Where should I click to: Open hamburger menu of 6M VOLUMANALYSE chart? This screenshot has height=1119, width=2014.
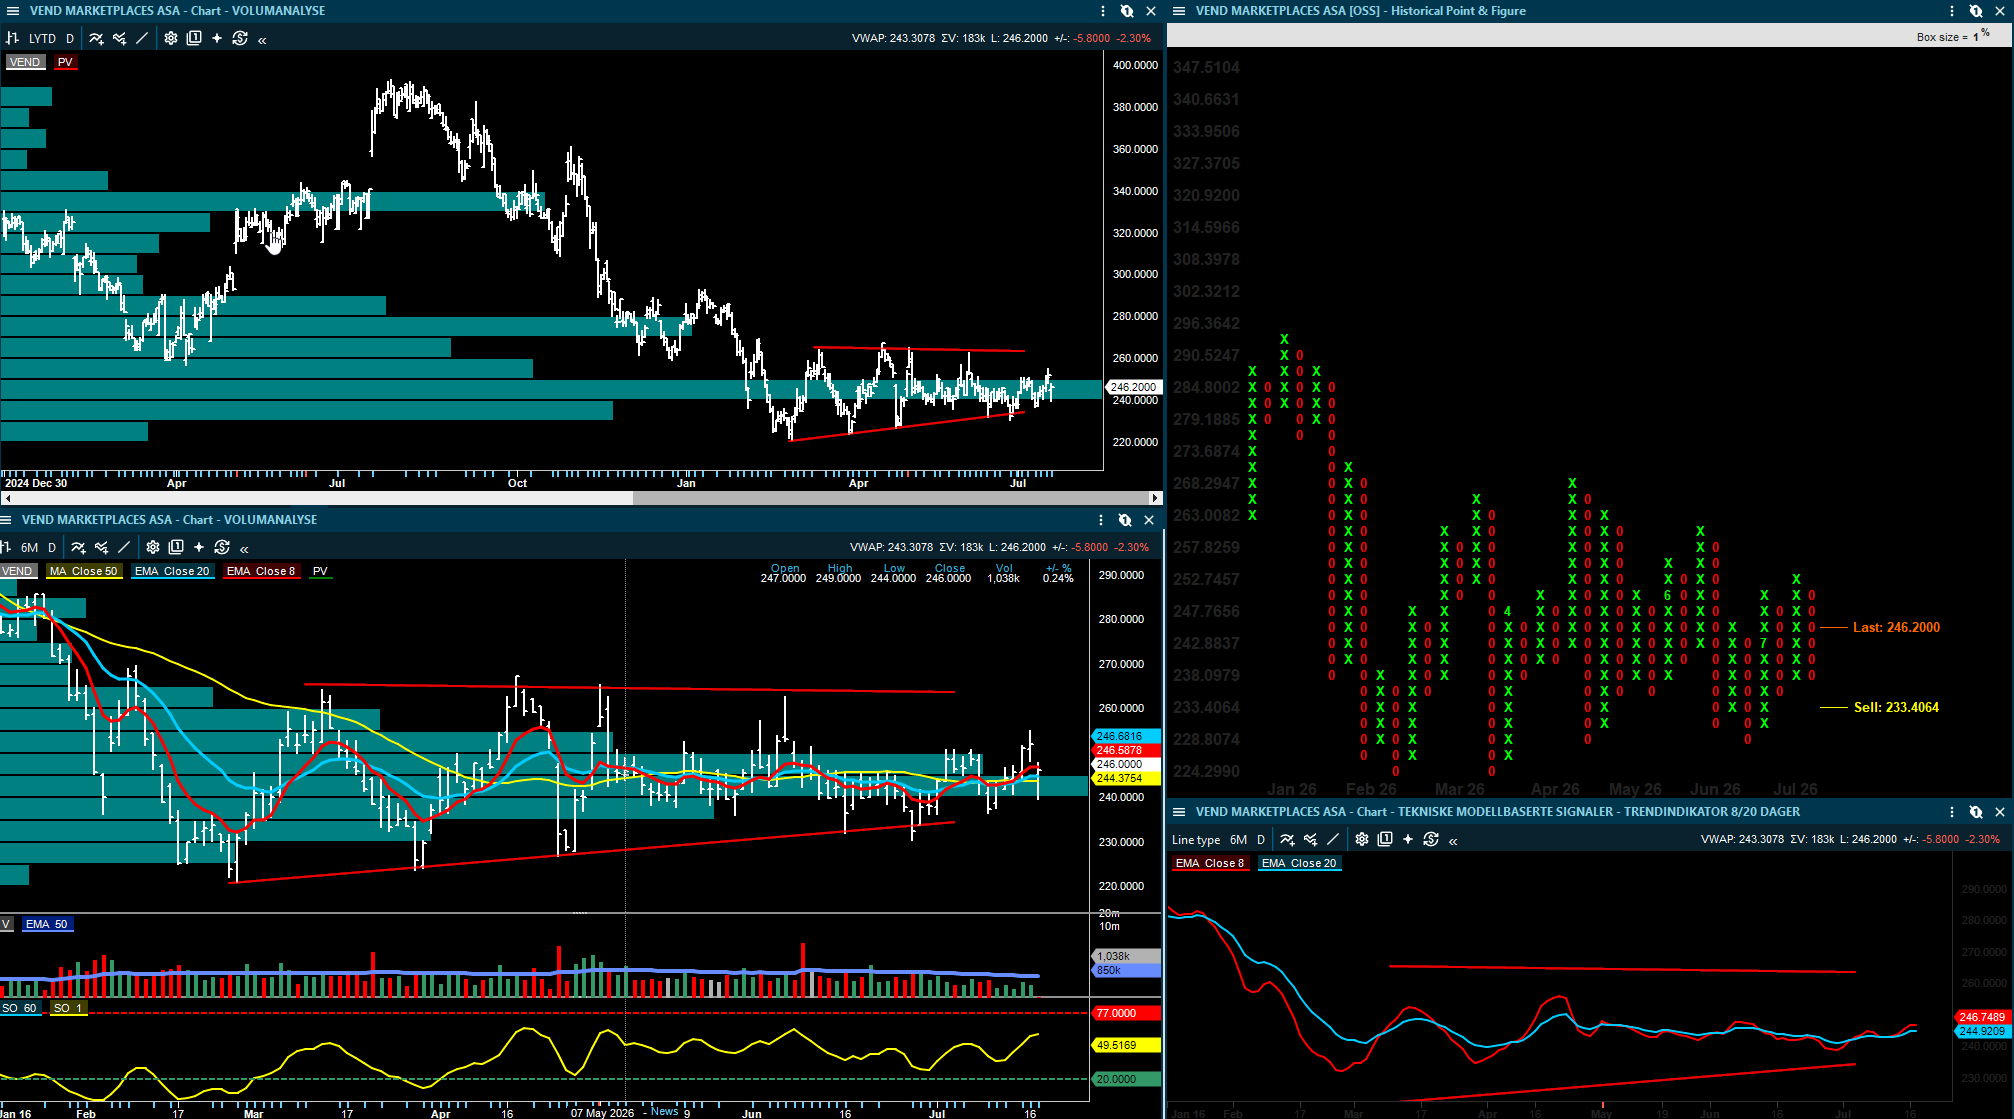tap(6, 520)
